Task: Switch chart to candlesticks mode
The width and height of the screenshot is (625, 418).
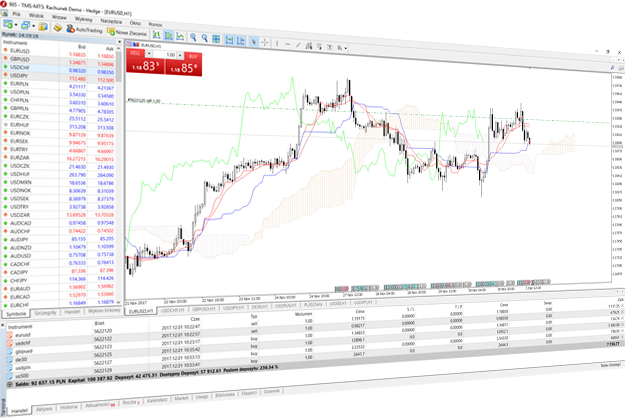Action: [x=169, y=36]
